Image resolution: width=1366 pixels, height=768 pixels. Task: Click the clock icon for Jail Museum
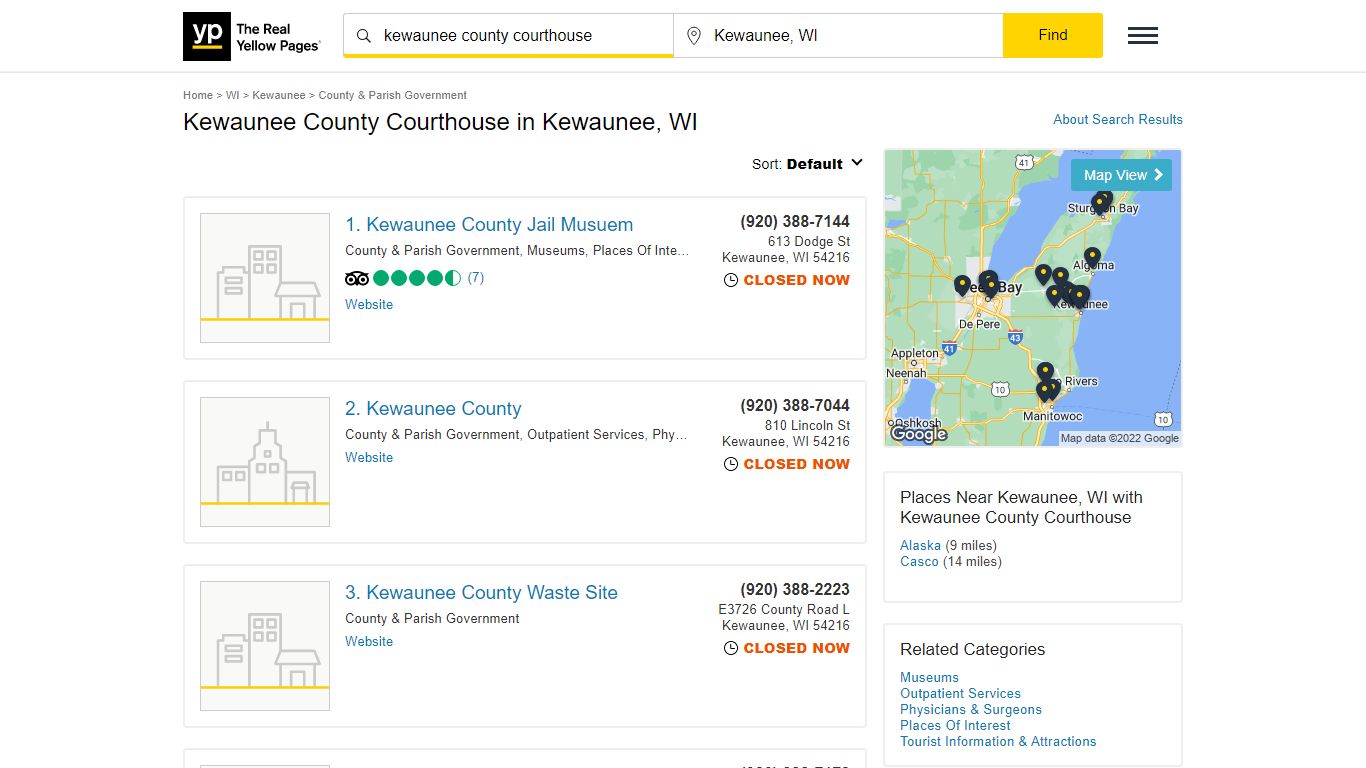click(x=731, y=281)
